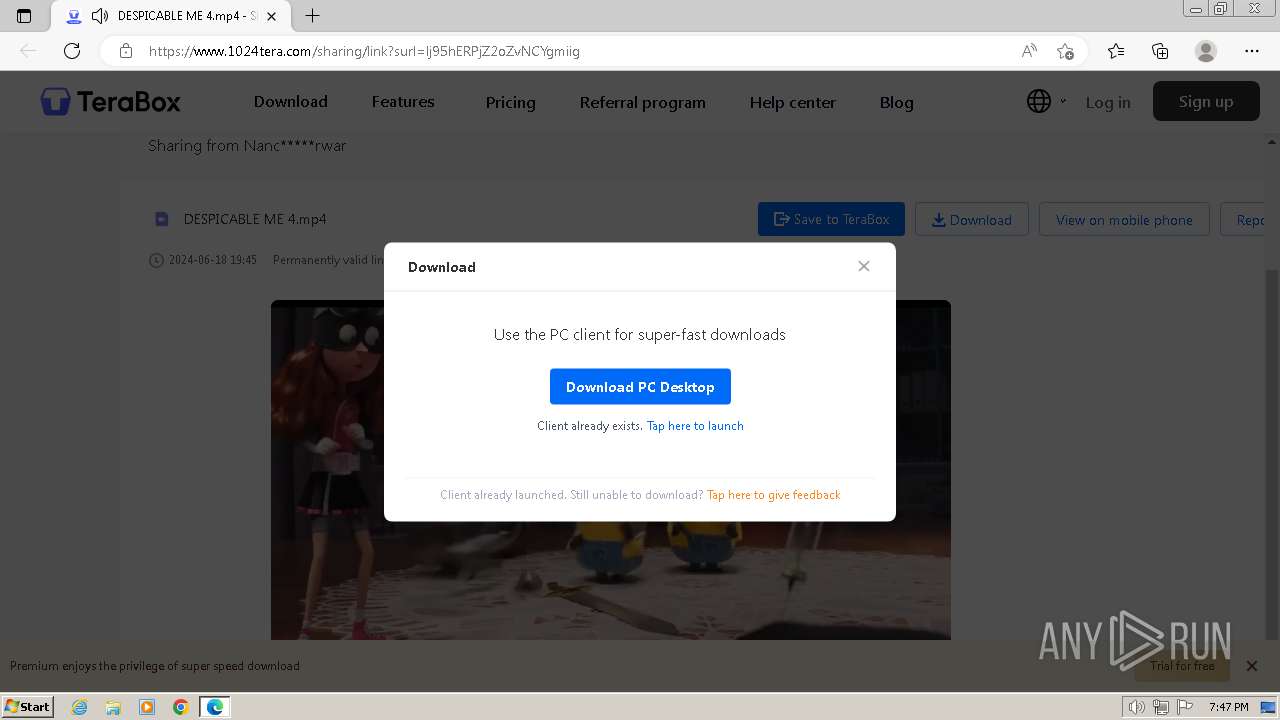Open a new browser tab
The width and height of the screenshot is (1280, 720).
click(x=312, y=16)
